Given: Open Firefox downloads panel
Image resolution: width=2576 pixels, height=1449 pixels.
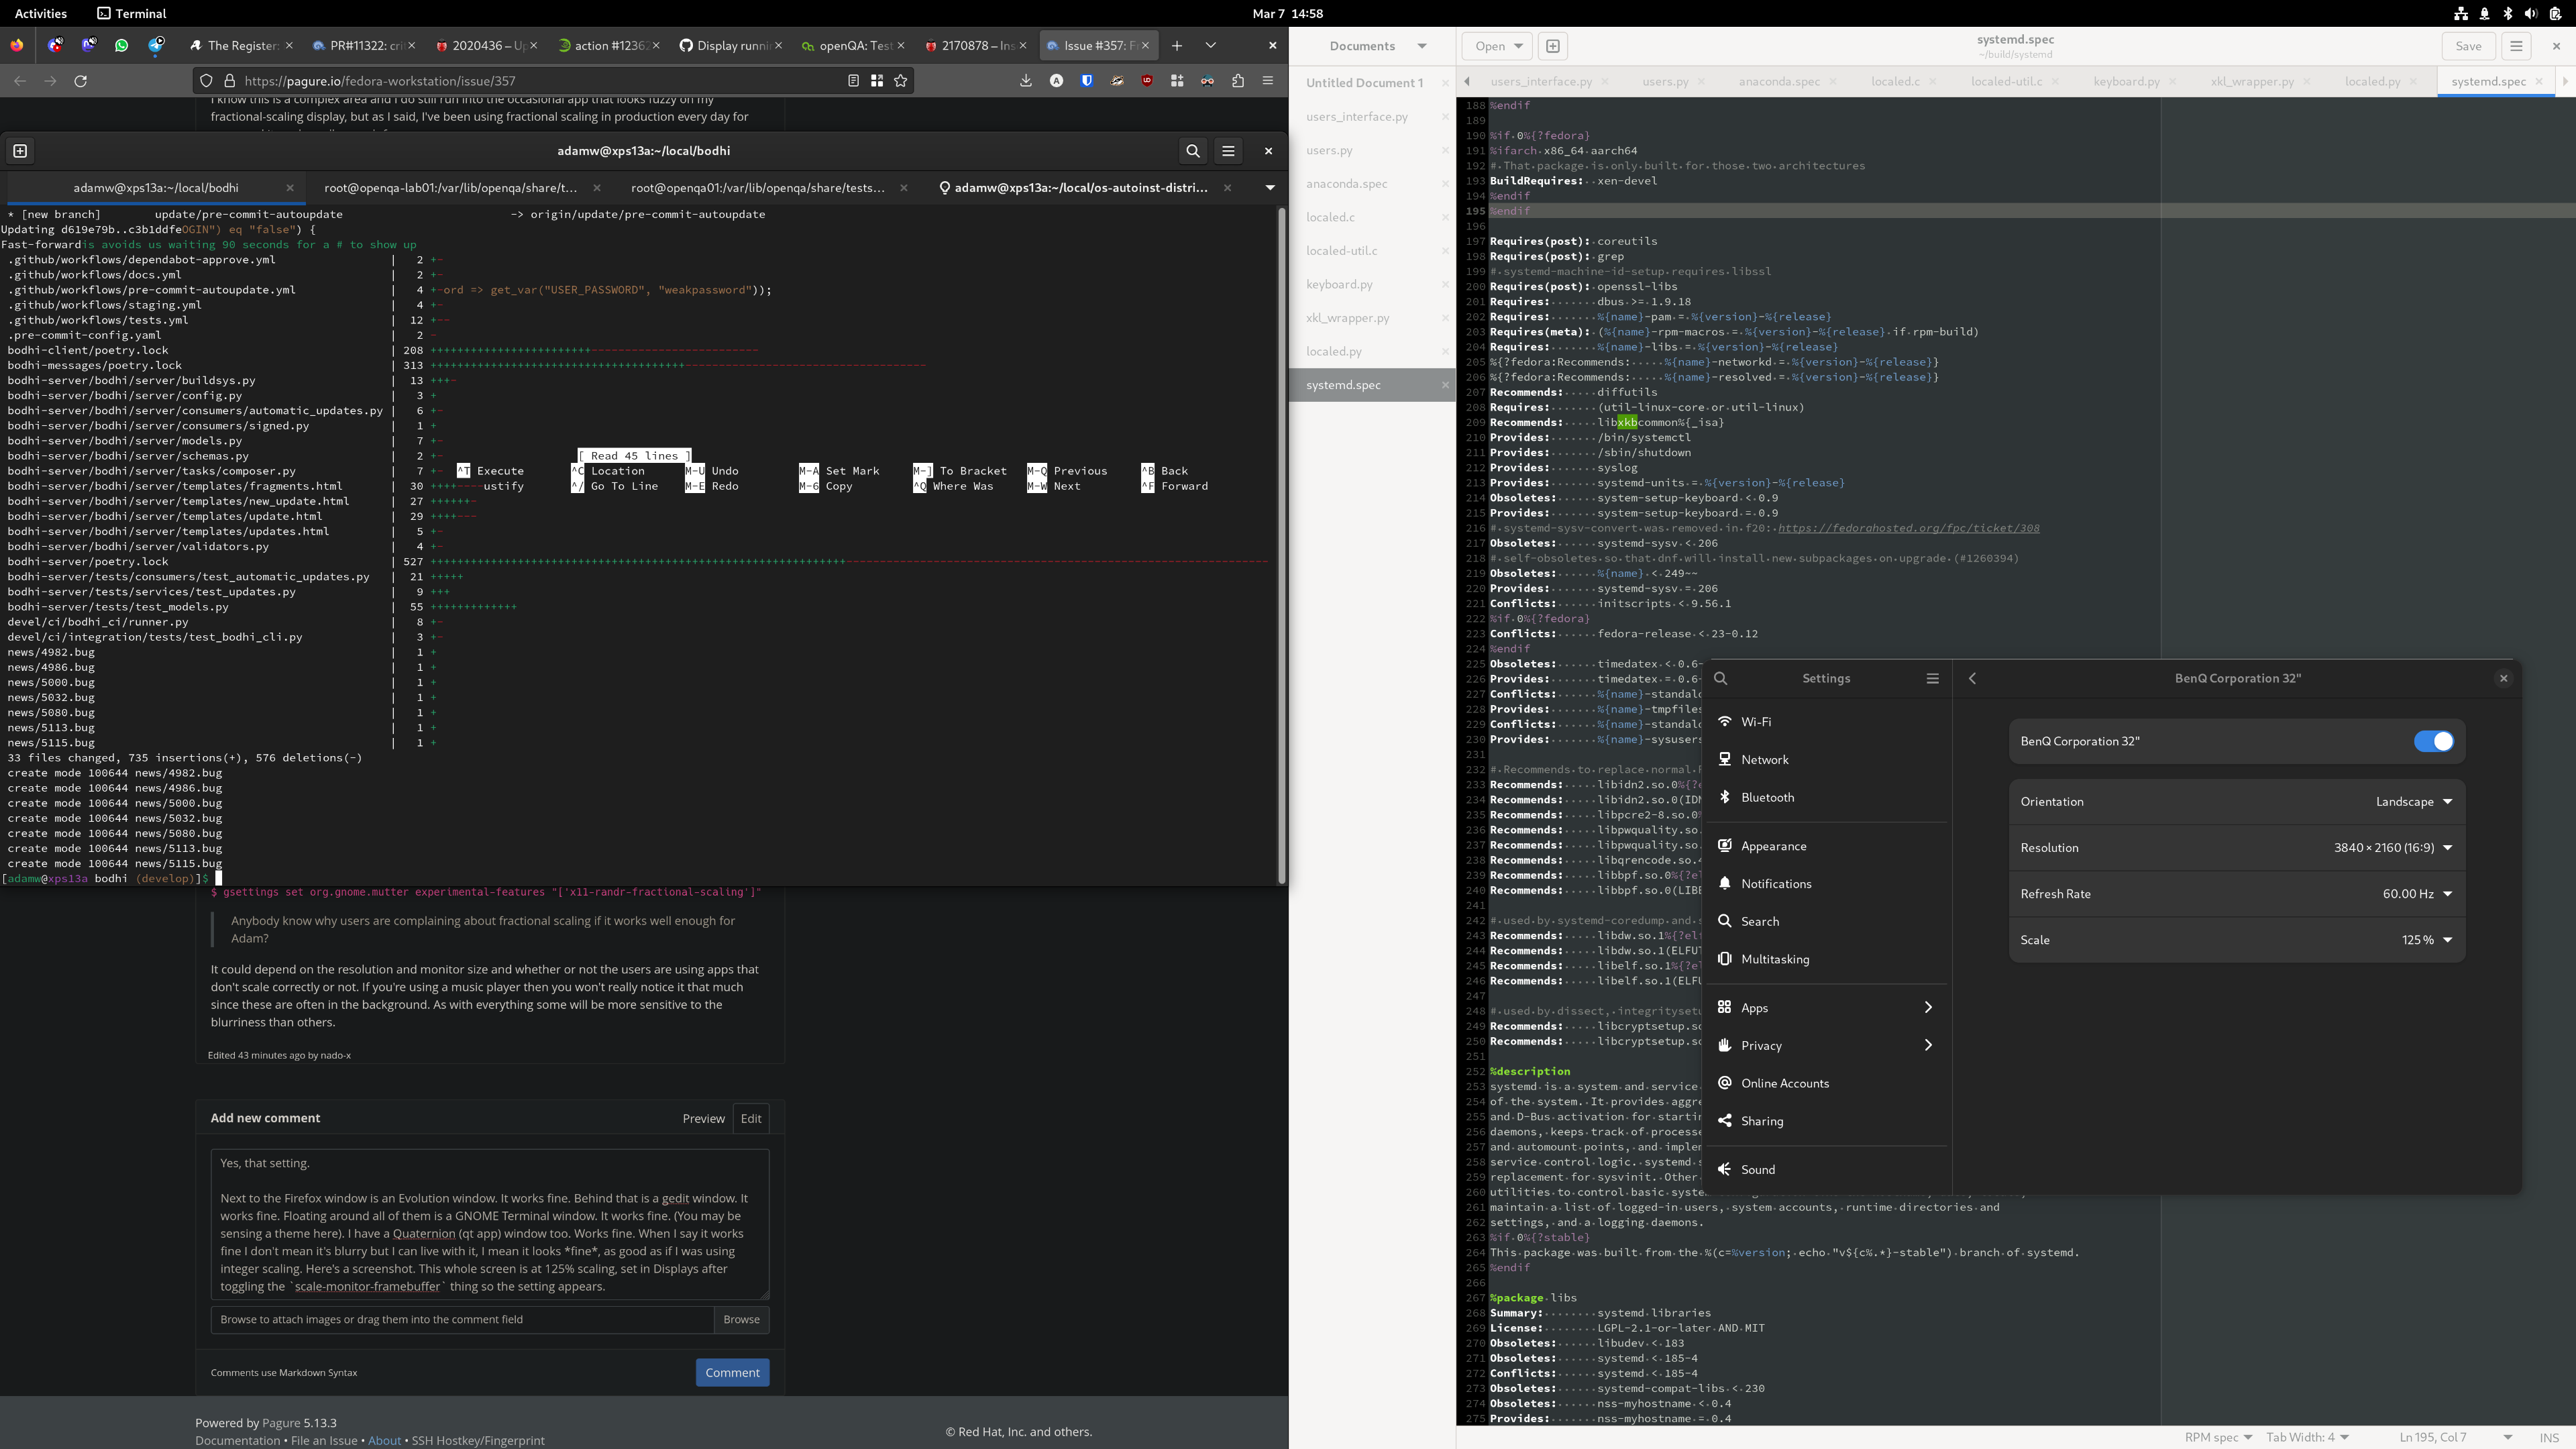Looking at the screenshot, I should [x=1026, y=81].
